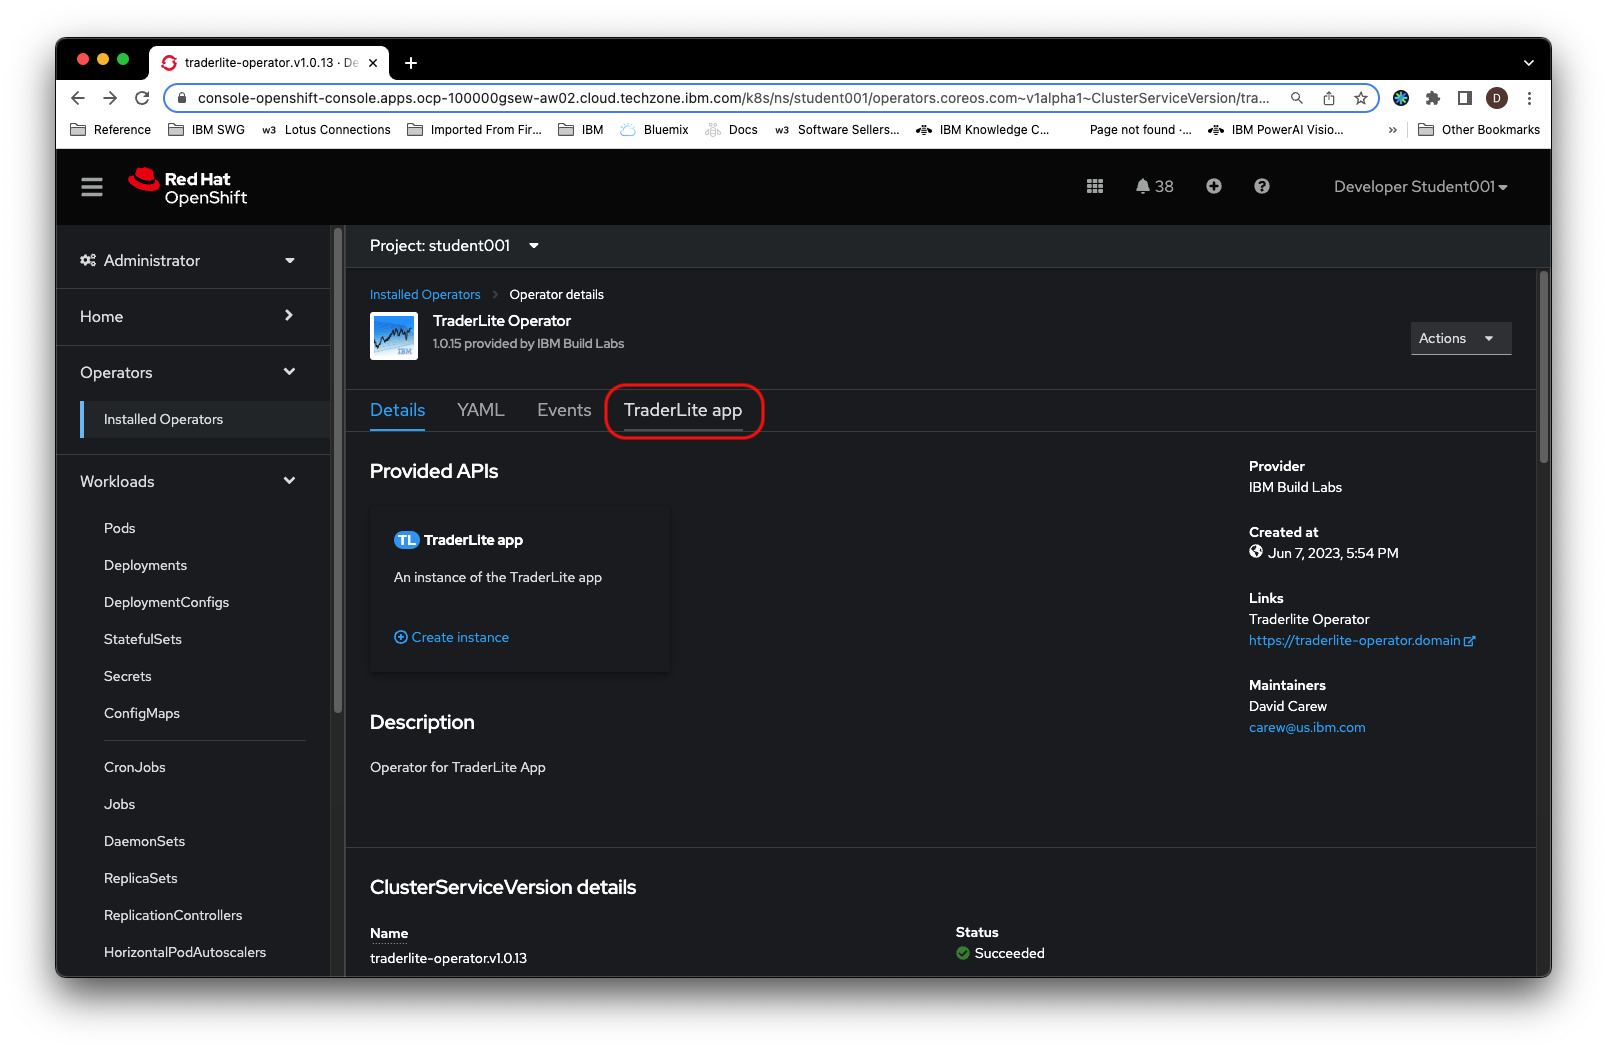
Task: Bookmark this page with star icon
Action: coord(1361,98)
